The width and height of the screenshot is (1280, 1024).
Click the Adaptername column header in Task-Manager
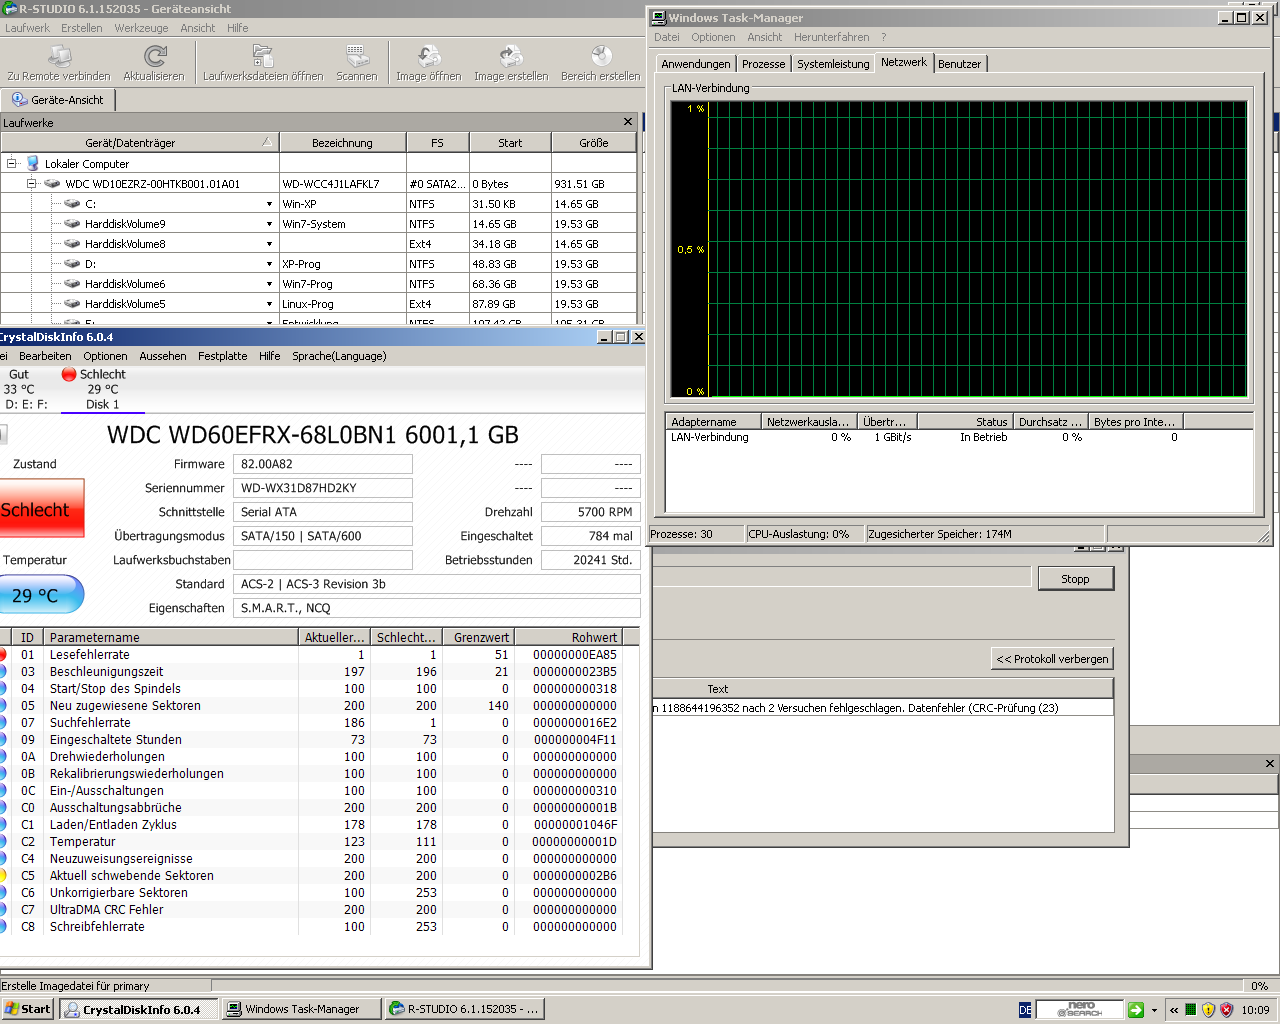coord(713,422)
